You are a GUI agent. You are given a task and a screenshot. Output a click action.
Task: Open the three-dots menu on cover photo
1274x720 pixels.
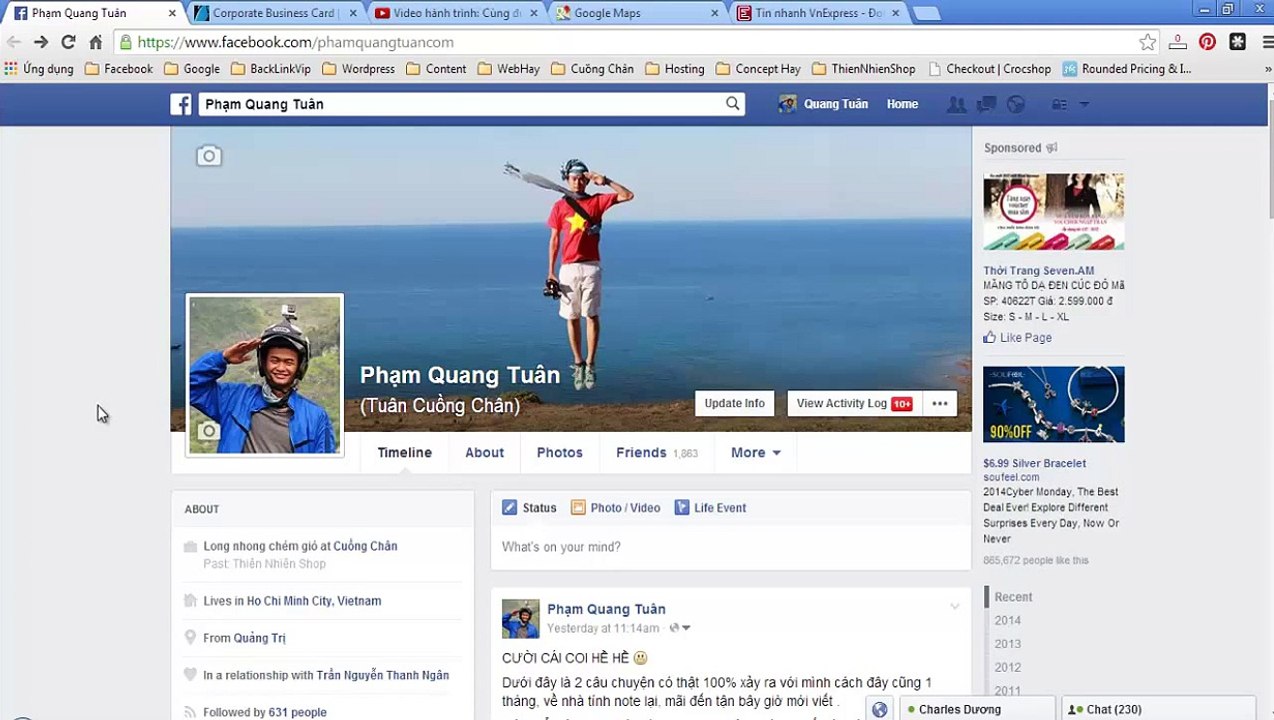(x=940, y=404)
